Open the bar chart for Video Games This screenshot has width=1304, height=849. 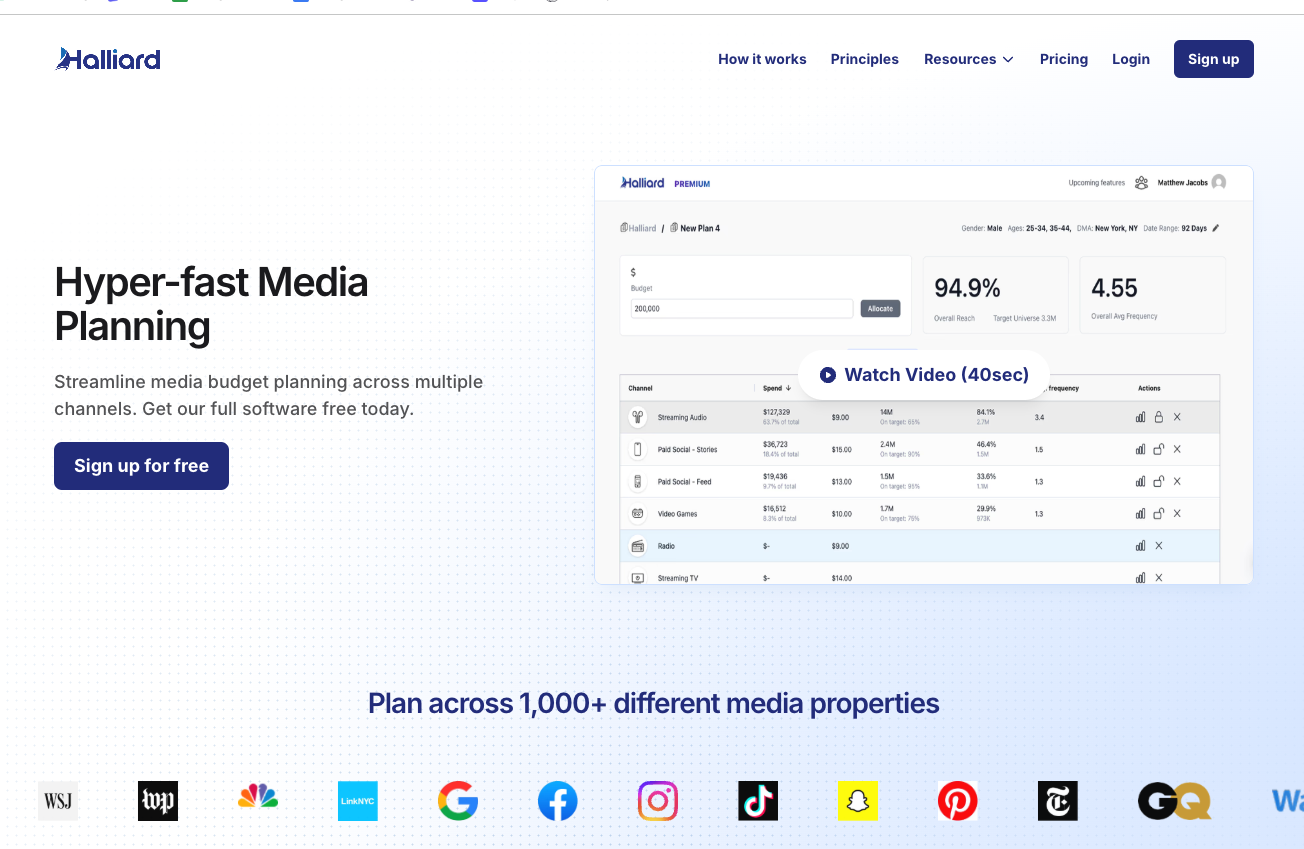(1140, 513)
